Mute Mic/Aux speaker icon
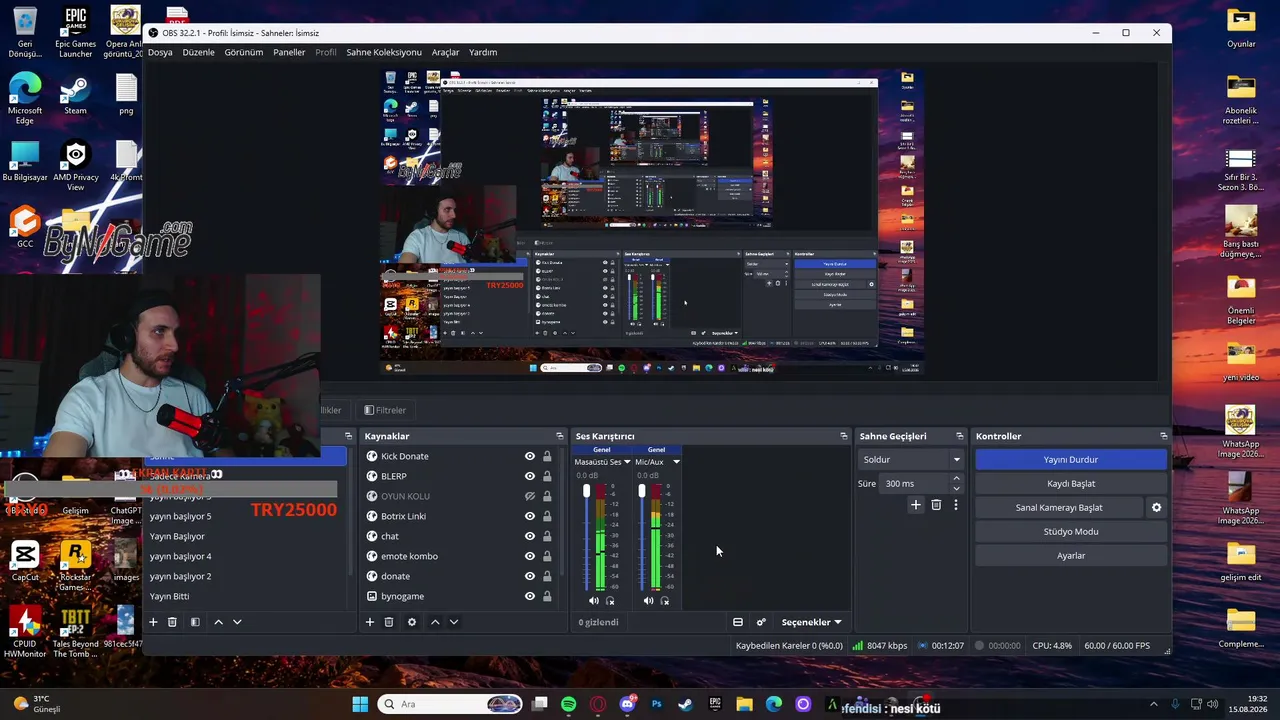This screenshot has height=720, width=1280. (648, 600)
